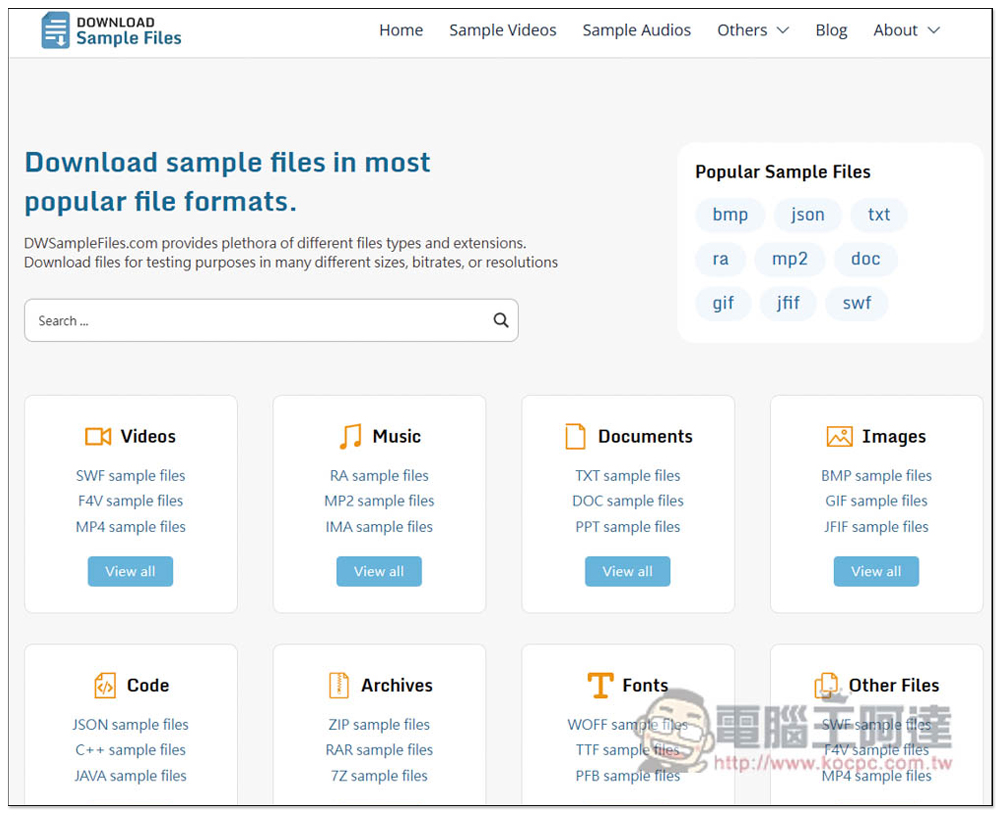Click the Fonts card heading
Image resolution: width=1000 pixels, height=815 pixels.
tap(645, 686)
